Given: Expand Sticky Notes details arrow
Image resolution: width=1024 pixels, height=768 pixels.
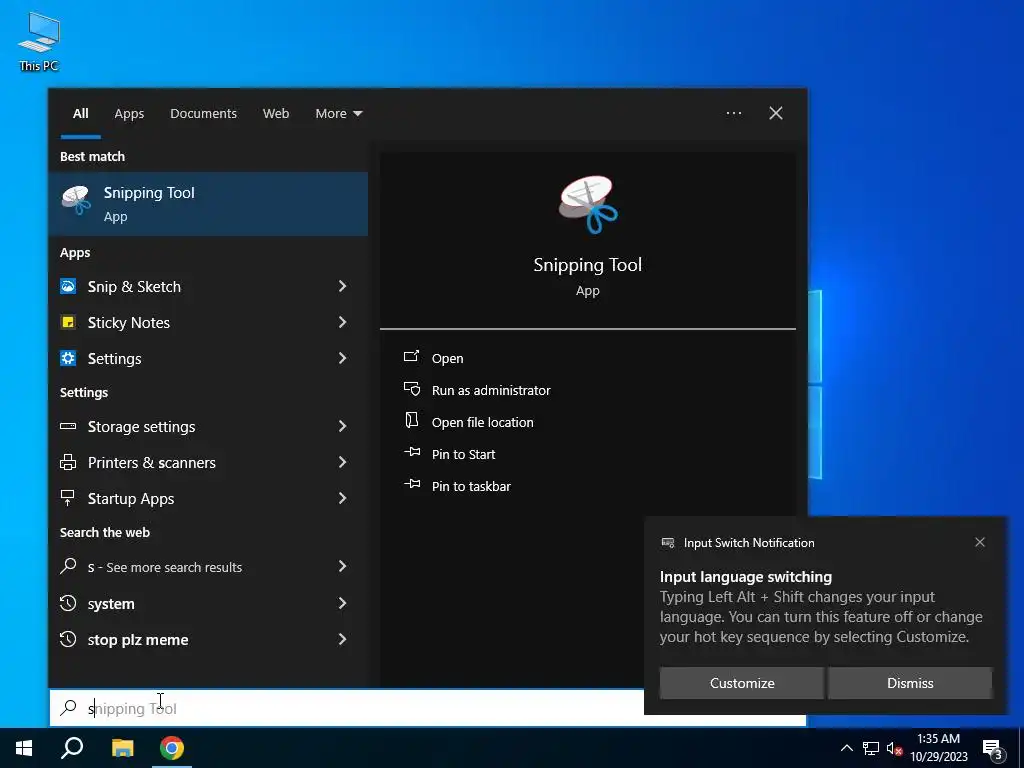Looking at the screenshot, I should (x=342, y=322).
